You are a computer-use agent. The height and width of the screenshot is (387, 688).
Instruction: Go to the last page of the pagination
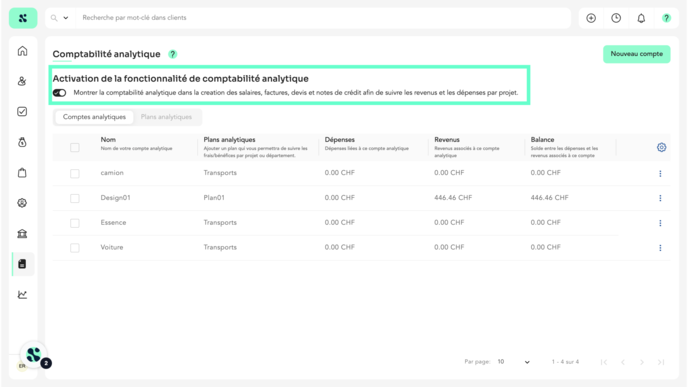661,362
